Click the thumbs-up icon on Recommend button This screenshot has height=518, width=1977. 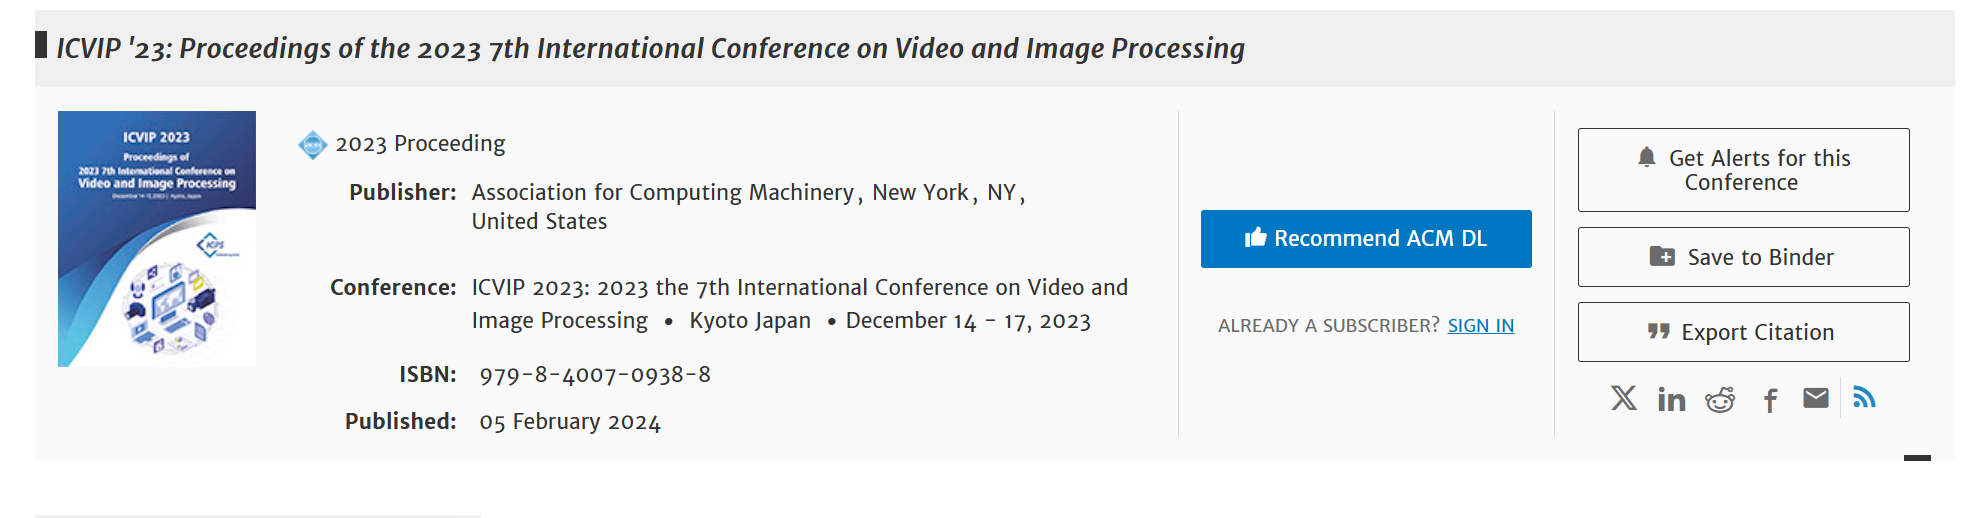tap(1255, 238)
